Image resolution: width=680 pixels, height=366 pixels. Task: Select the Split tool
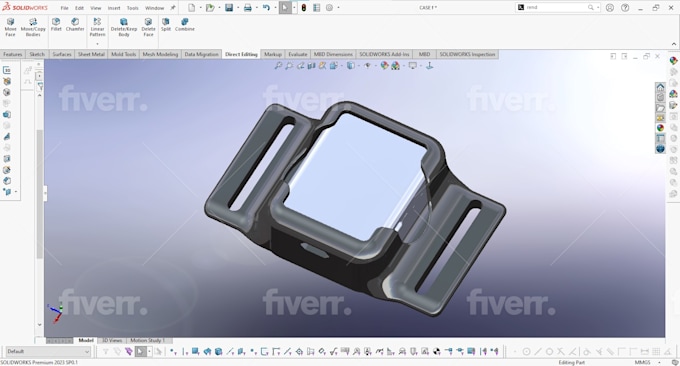166,25
